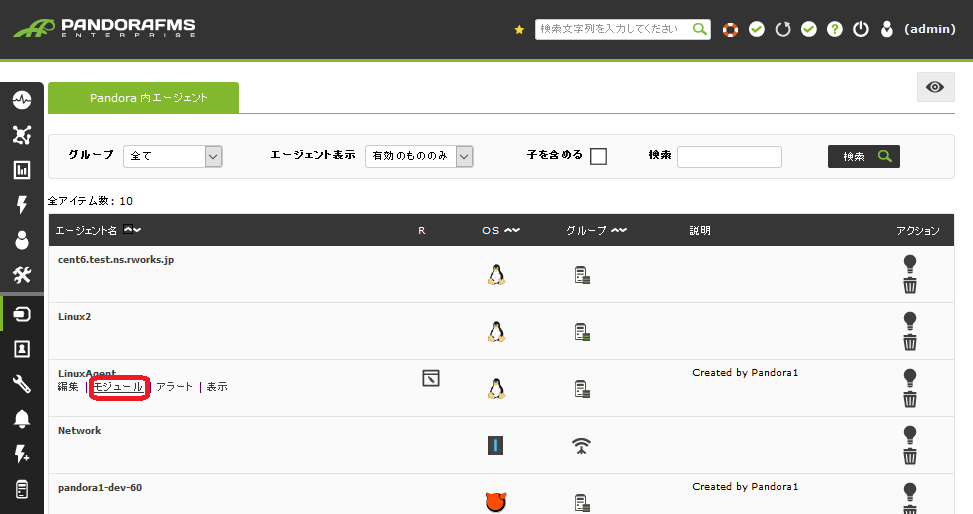
Task: Click the 検索 search button
Action: (x=864, y=156)
